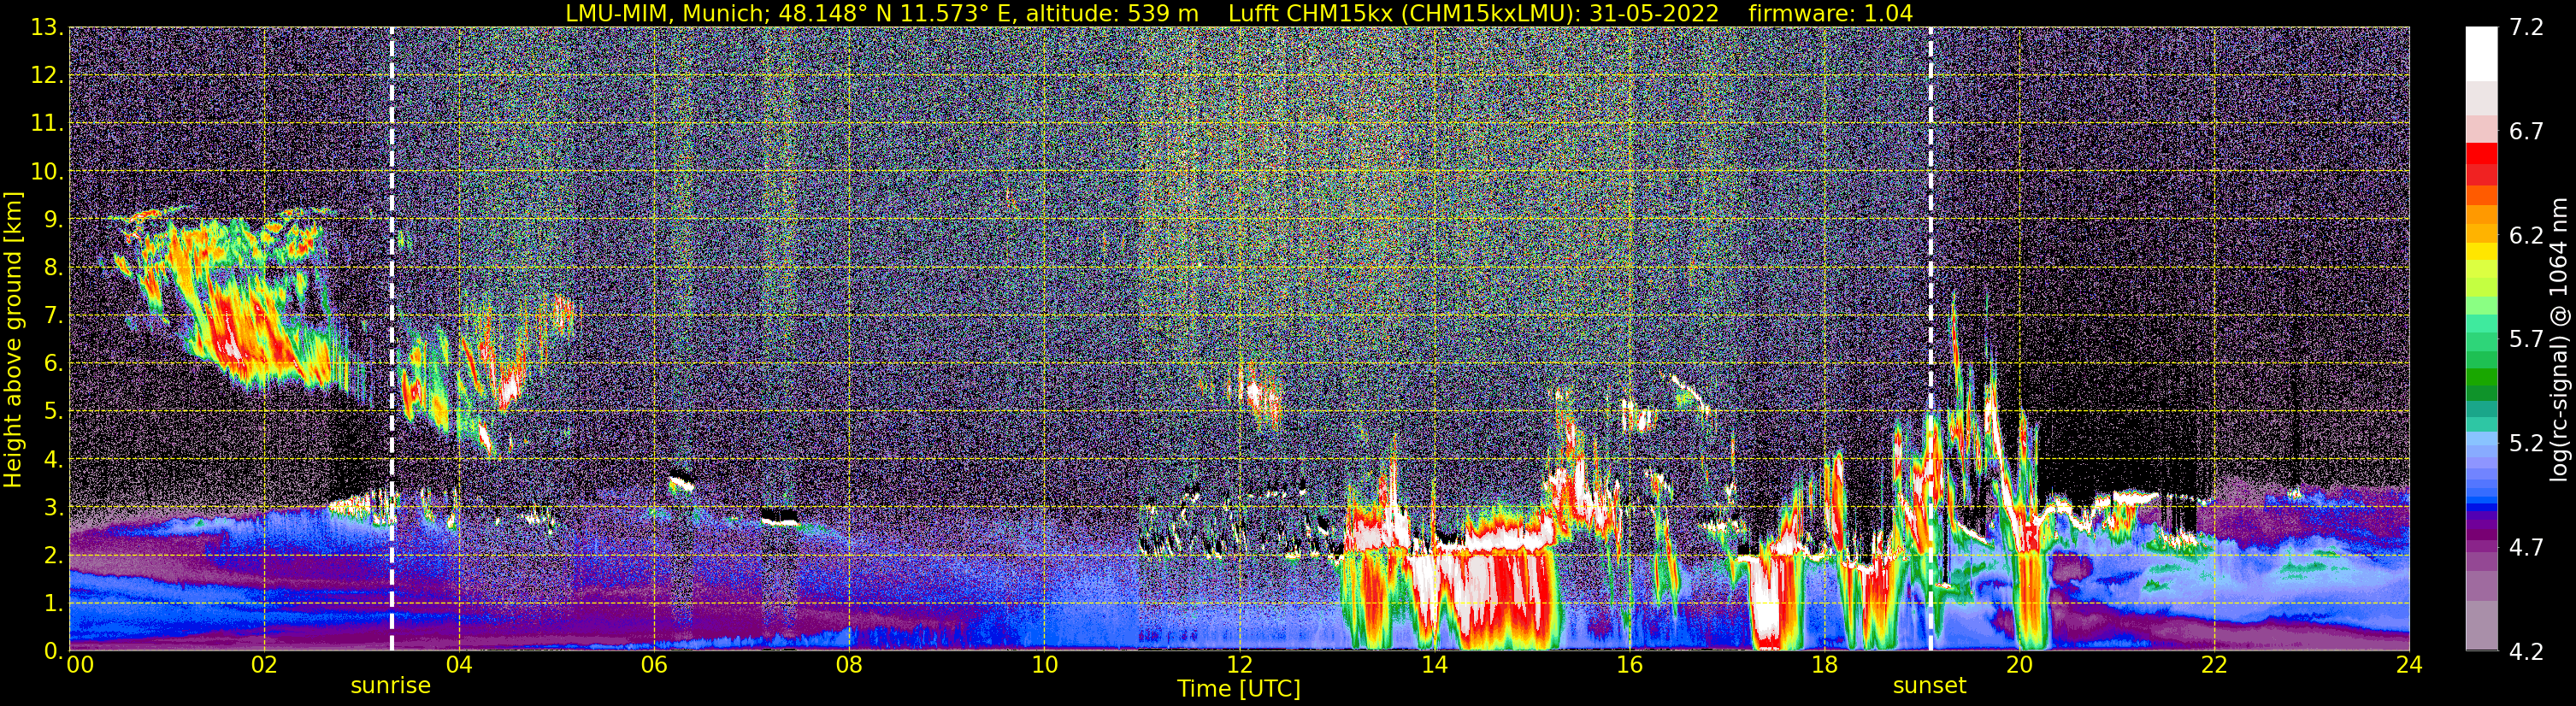
Task: Click the y-axis tick label '11.'
Action: pos(47,123)
